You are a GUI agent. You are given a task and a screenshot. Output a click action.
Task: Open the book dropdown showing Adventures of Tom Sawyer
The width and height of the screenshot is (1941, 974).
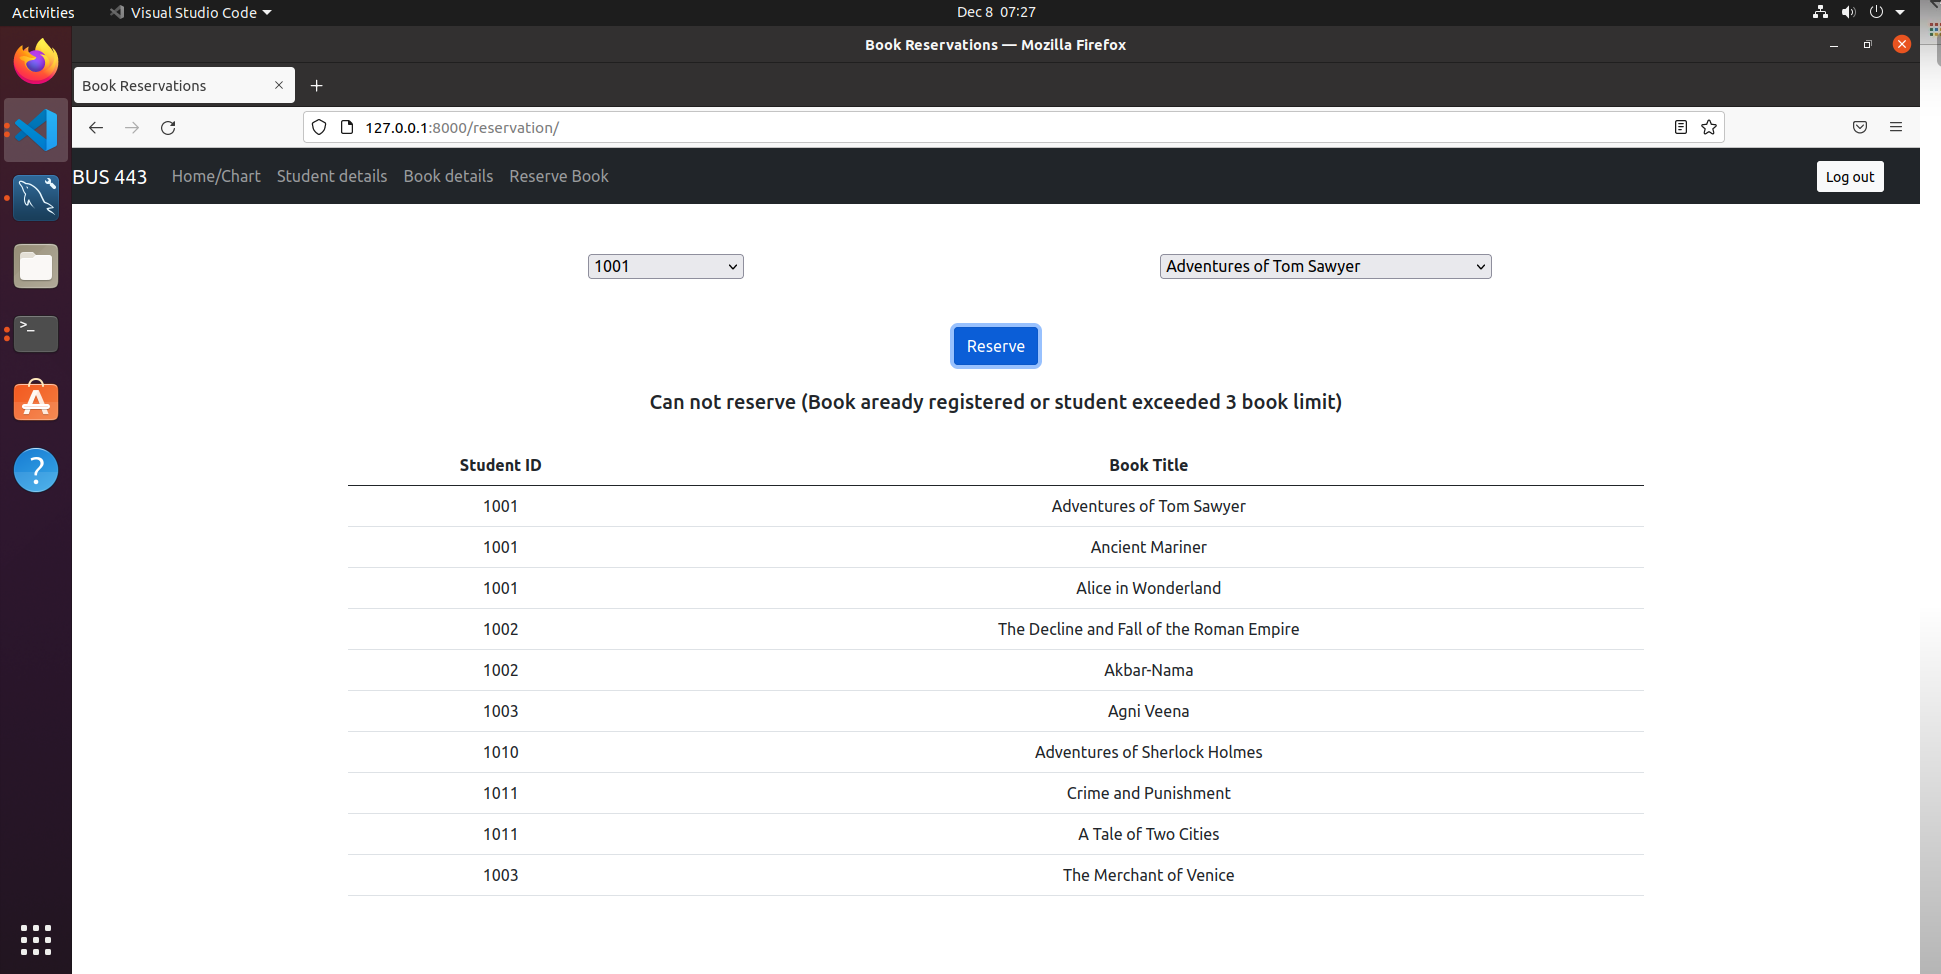pyautogui.click(x=1325, y=266)
